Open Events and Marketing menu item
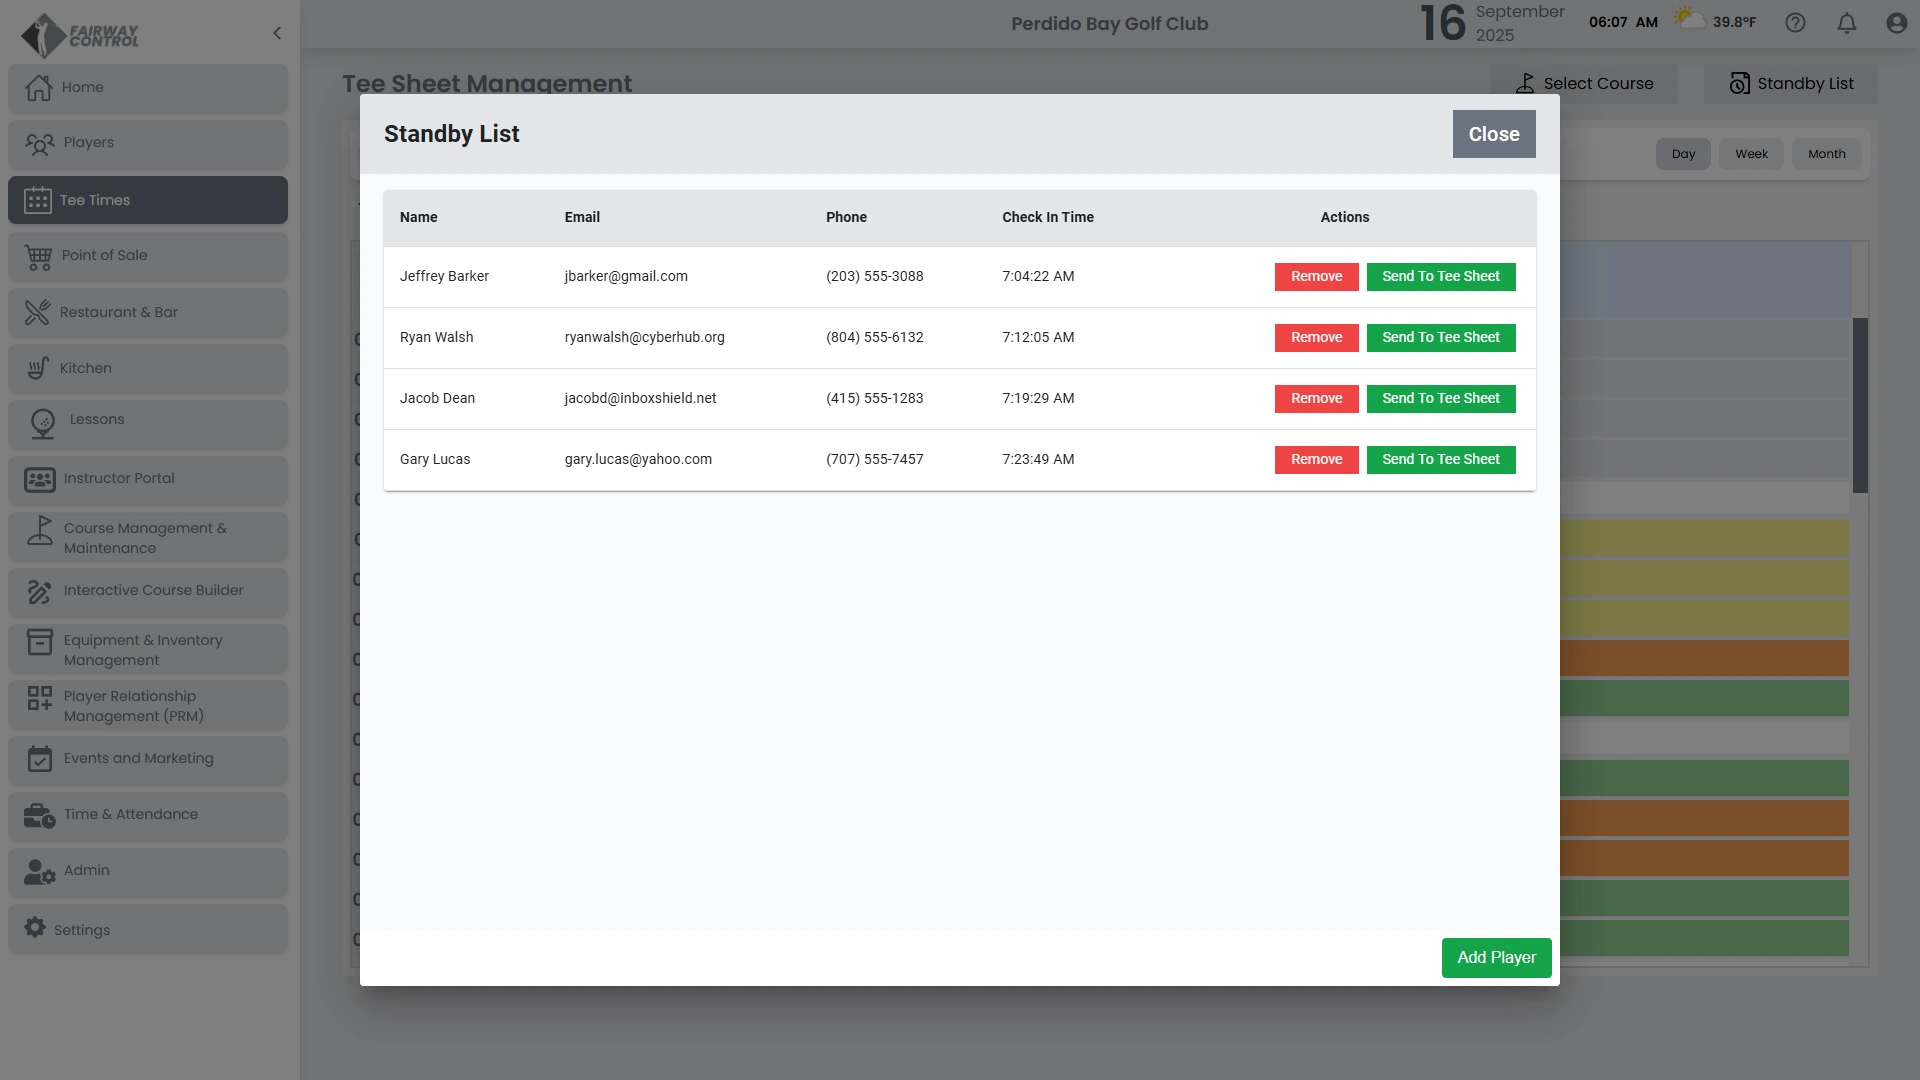This screenshot has width=1920, height=1080. (x=138, y=759)
